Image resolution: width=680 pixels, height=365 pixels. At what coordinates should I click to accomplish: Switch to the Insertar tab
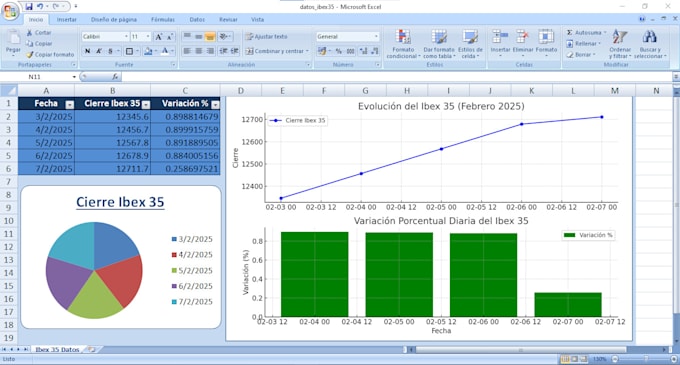(66, 20)
